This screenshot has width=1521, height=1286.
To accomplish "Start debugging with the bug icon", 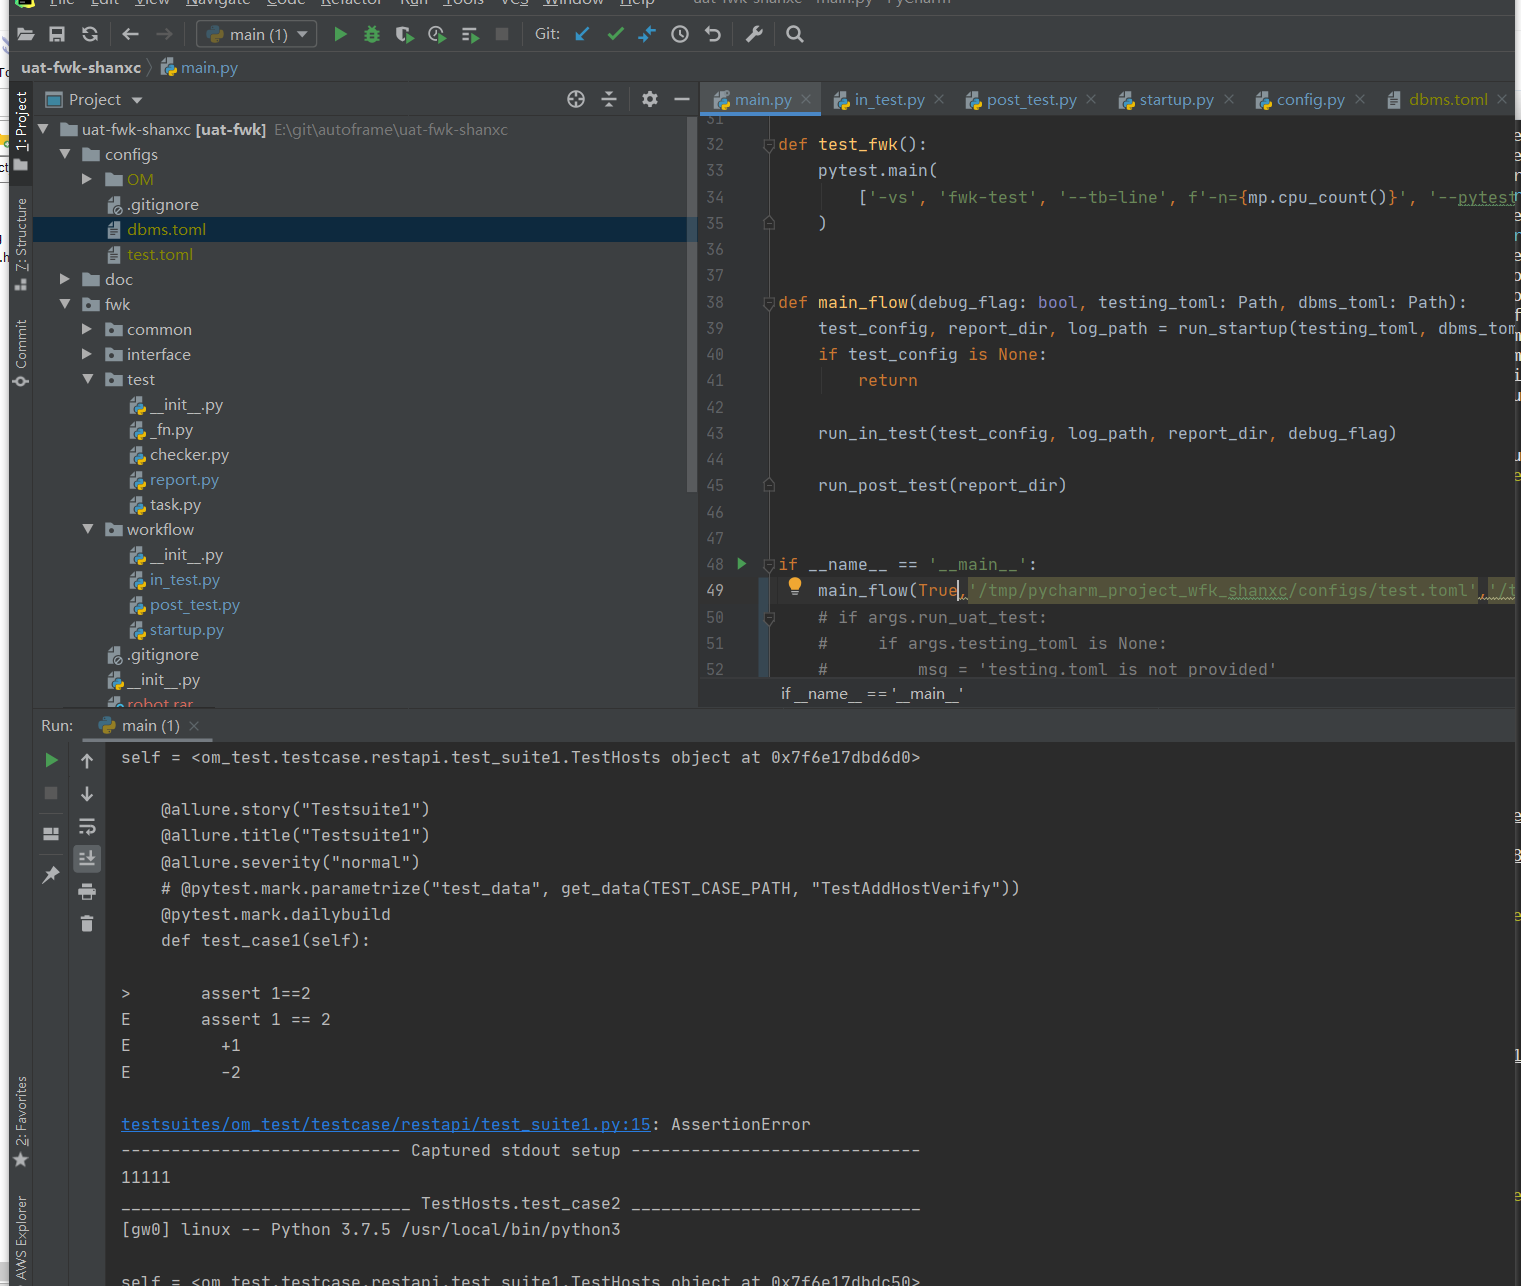I will pyautogui.click(x=372, y=34).
